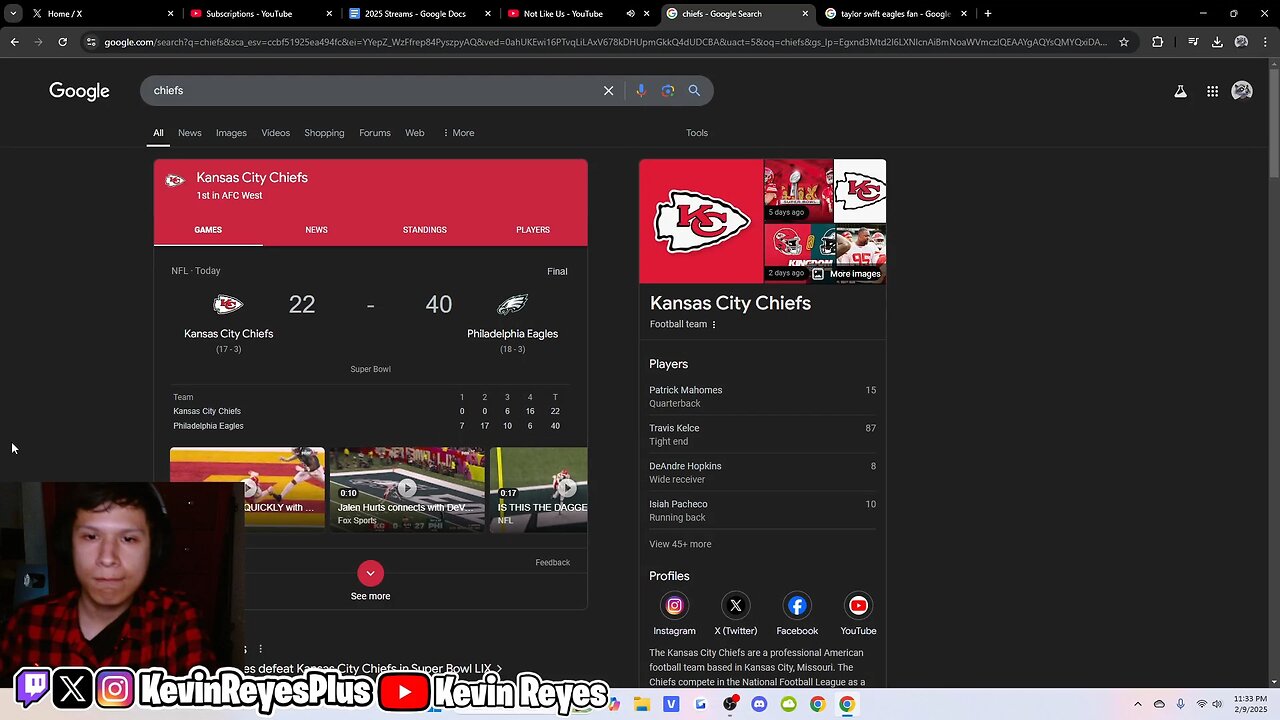Open the Tools options
This screenshot has width=1280, height=720.
(x=697, y=133)
